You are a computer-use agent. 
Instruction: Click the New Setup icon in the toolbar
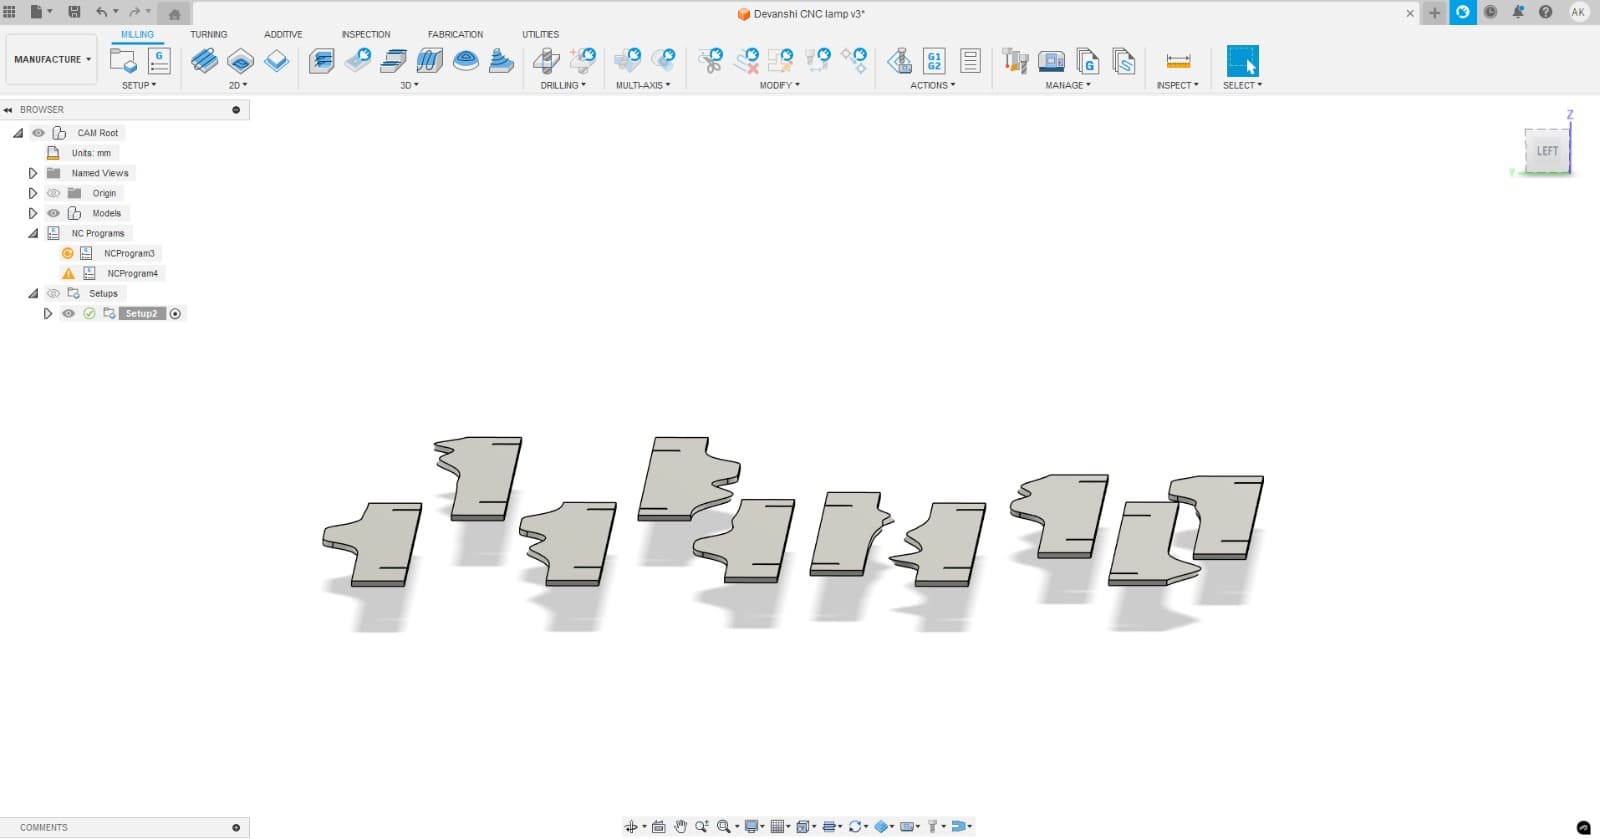click(x=124, y=61)
